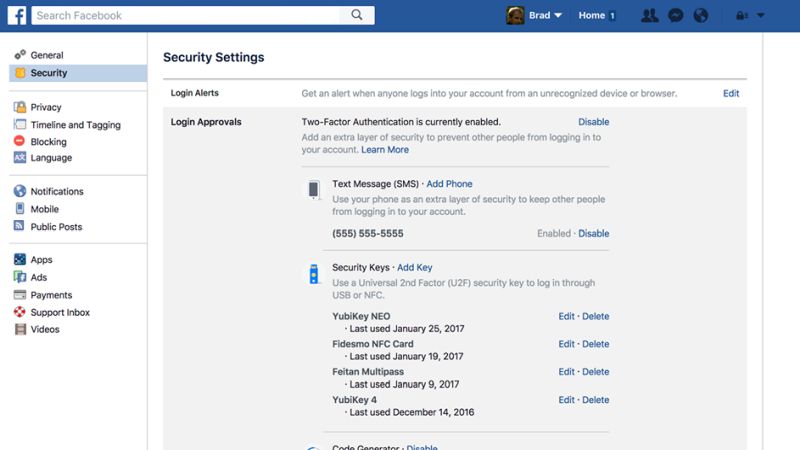
Task: Delete the YubiKey NEO key
Action: point(595,316)
